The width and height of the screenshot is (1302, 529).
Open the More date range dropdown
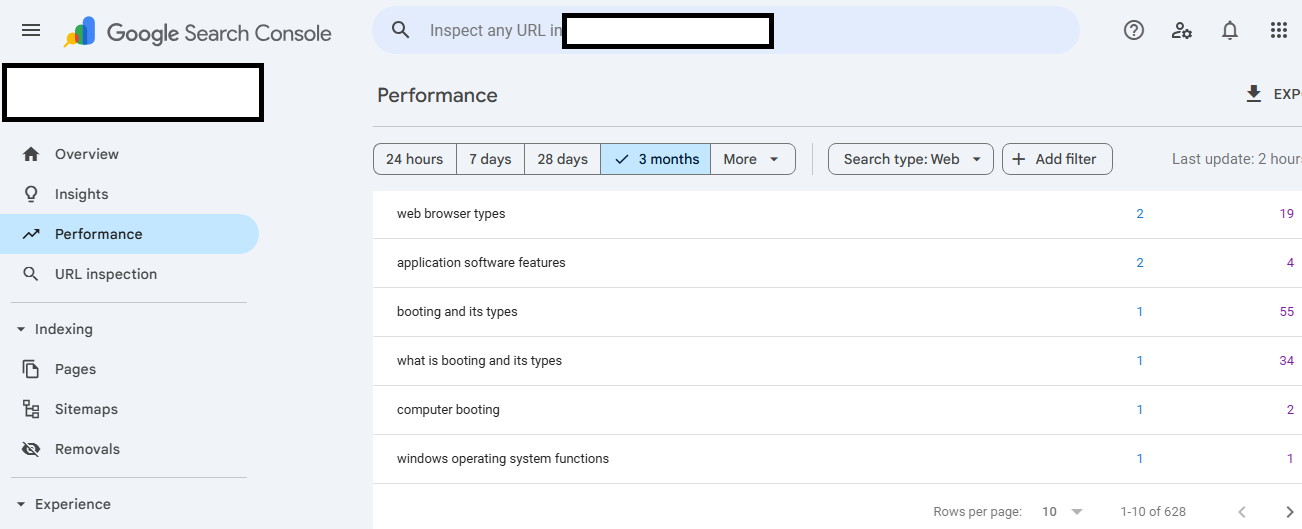pos(753,159)
